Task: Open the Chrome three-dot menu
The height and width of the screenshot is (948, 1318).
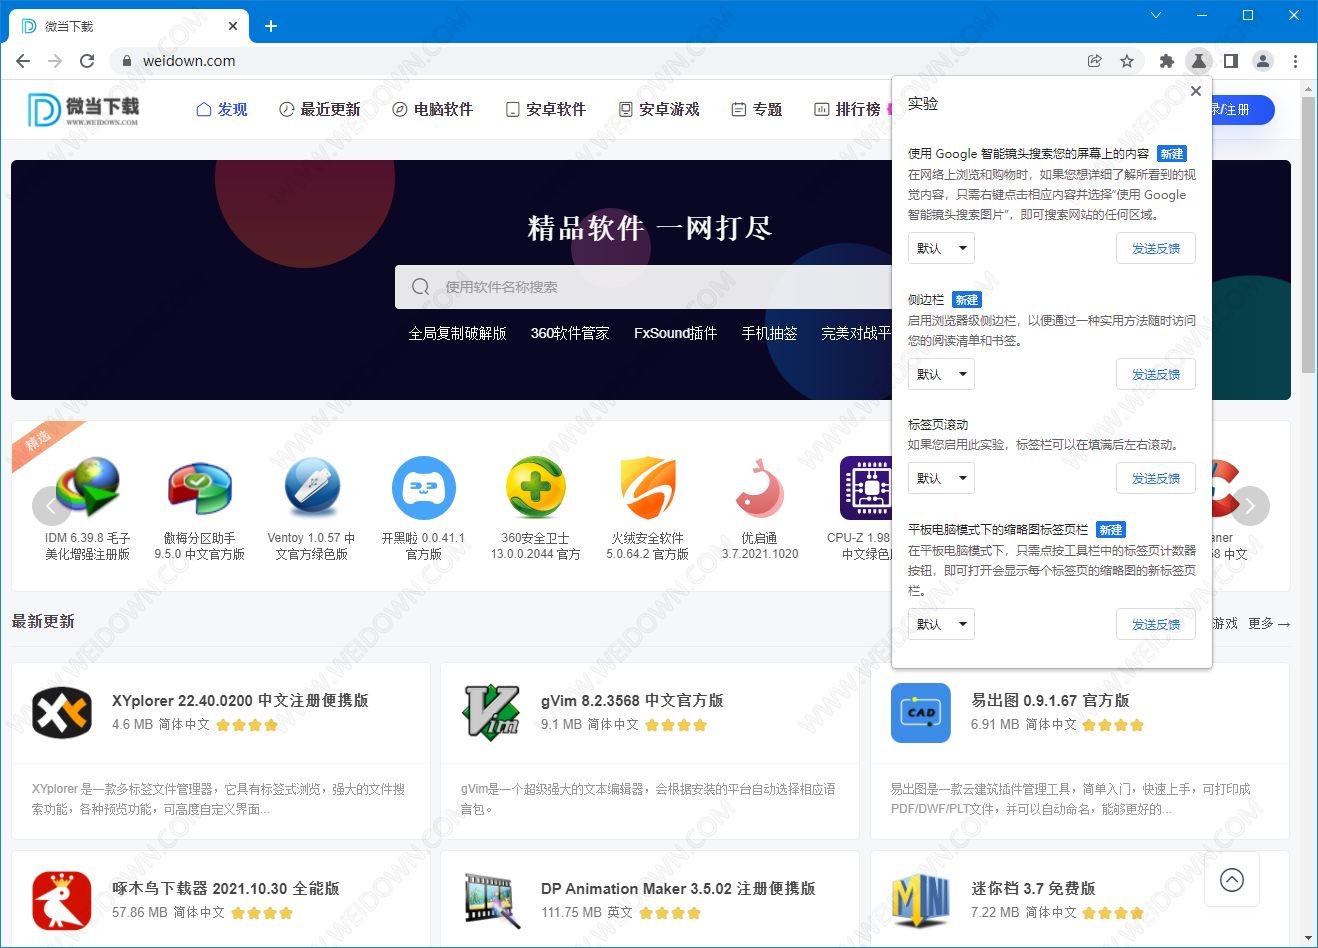Action: coord(1295,61)
